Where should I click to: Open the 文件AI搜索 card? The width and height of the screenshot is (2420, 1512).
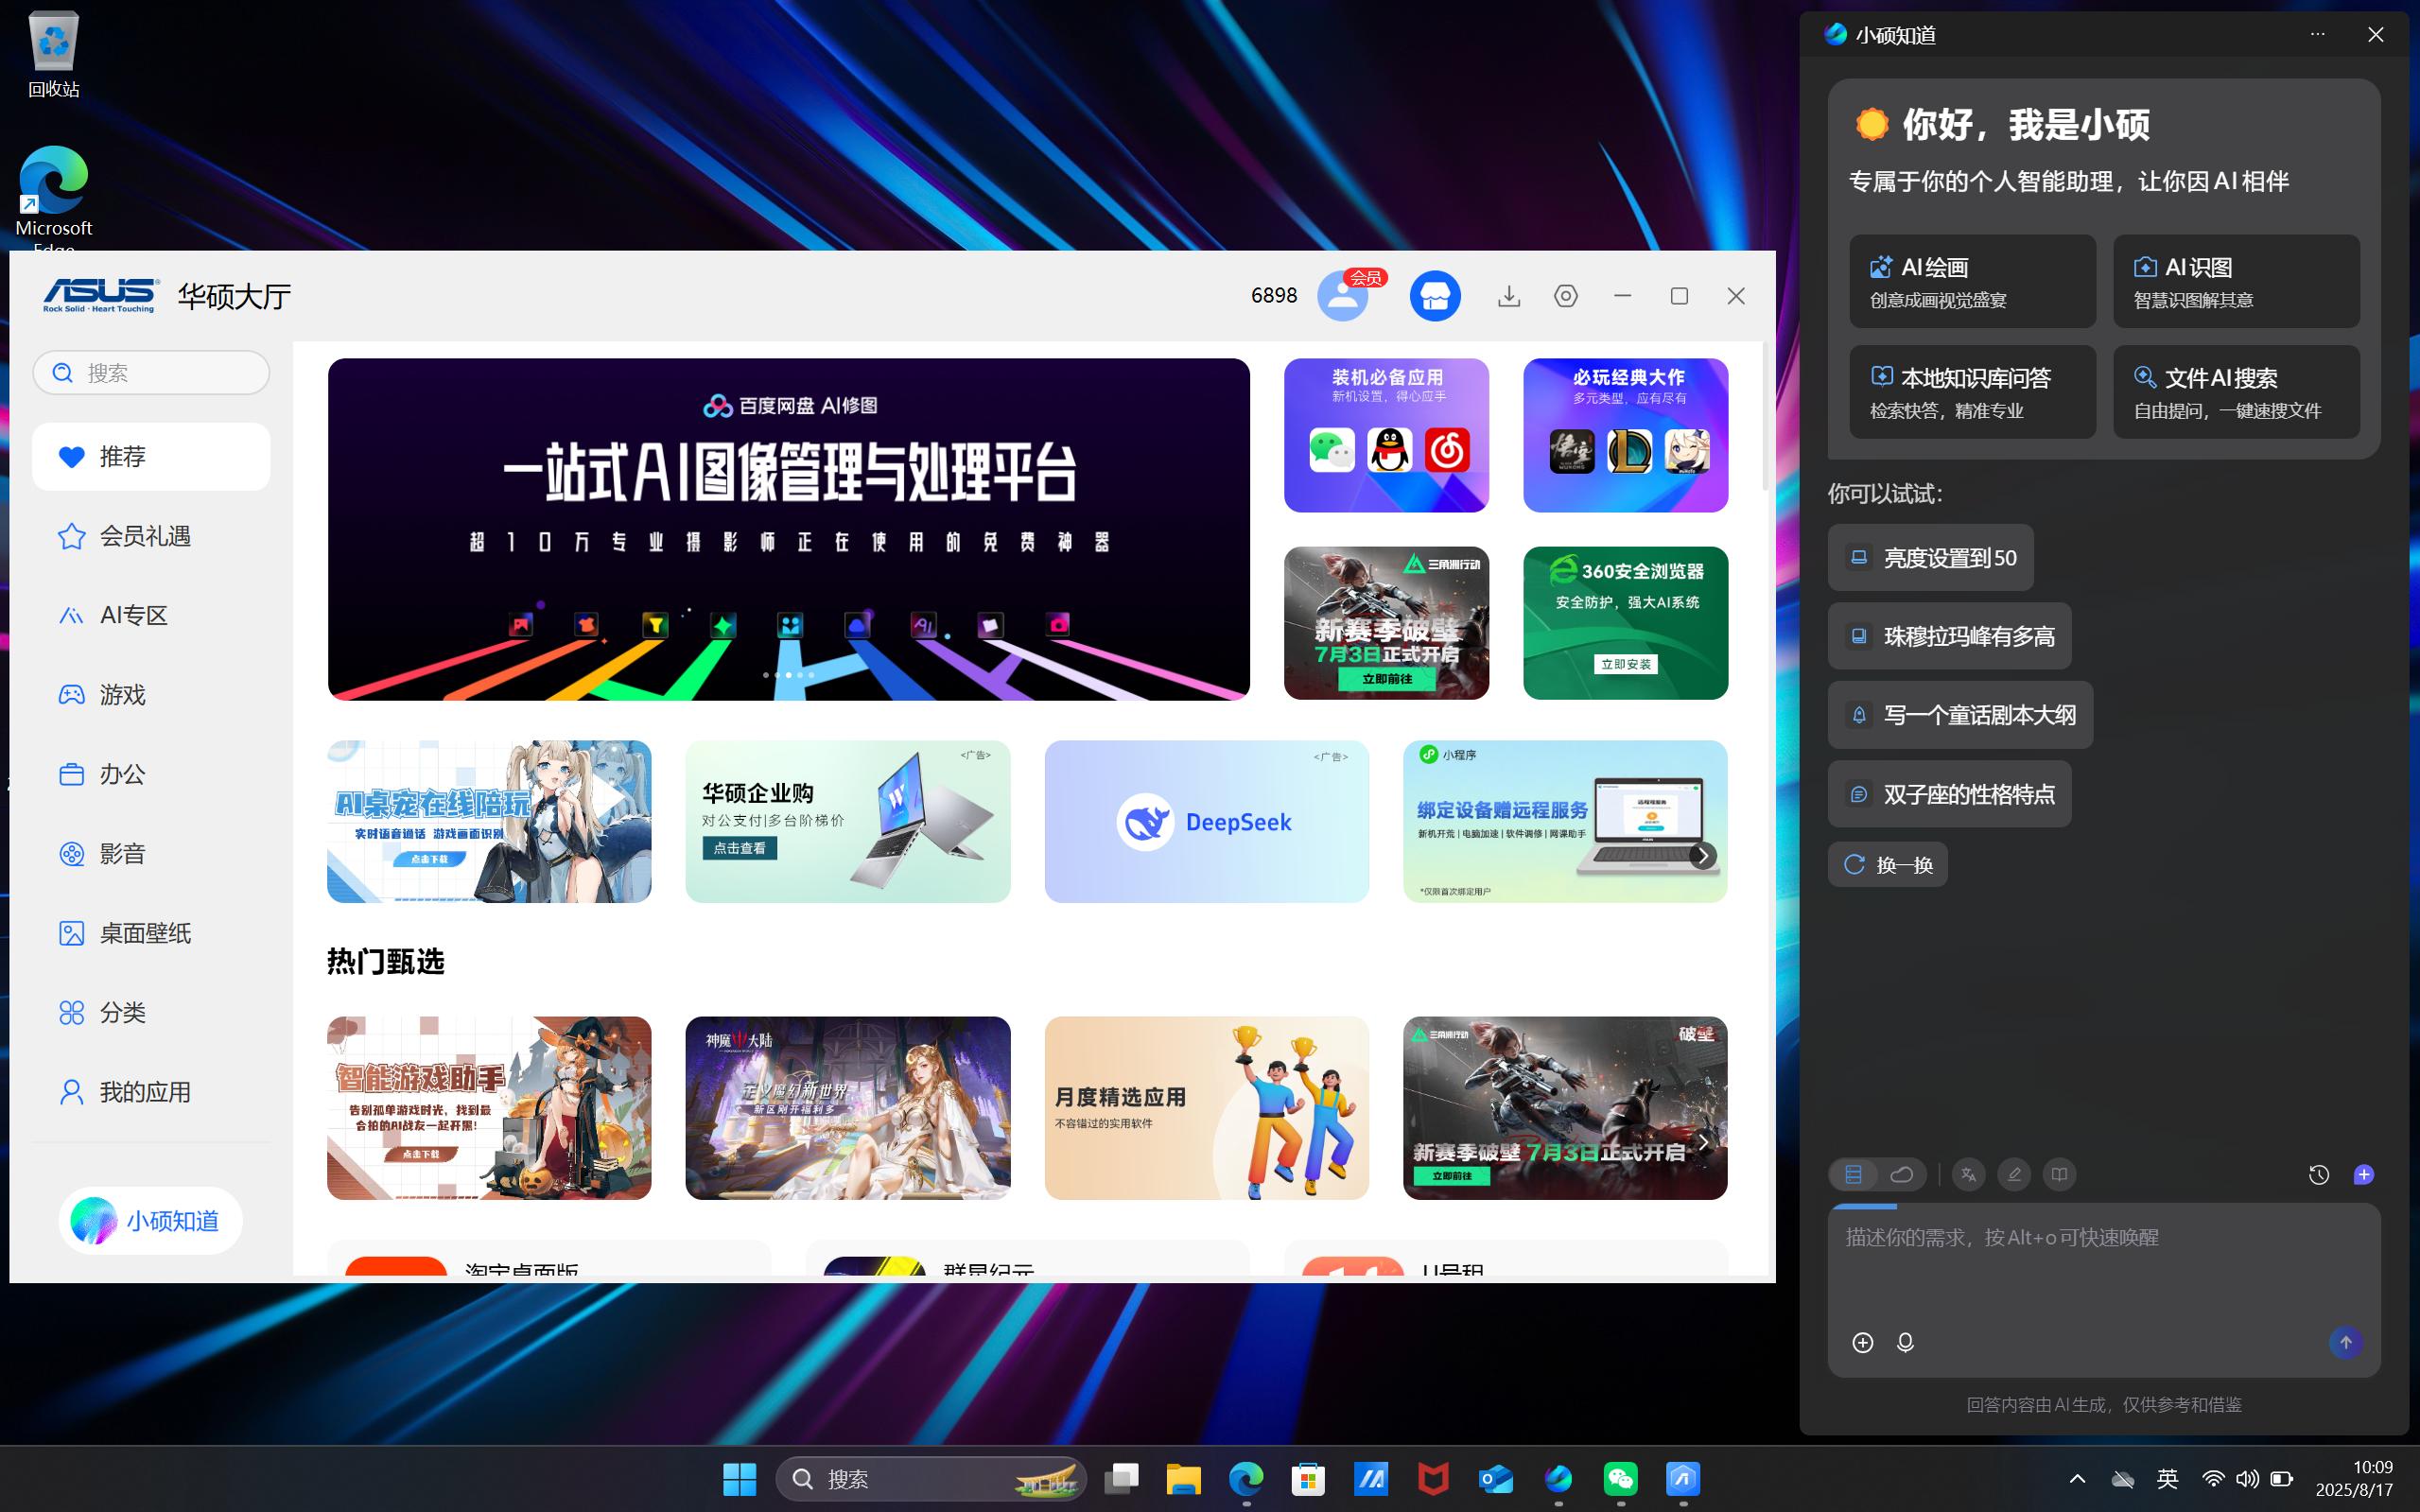(x=2236, y=392)
